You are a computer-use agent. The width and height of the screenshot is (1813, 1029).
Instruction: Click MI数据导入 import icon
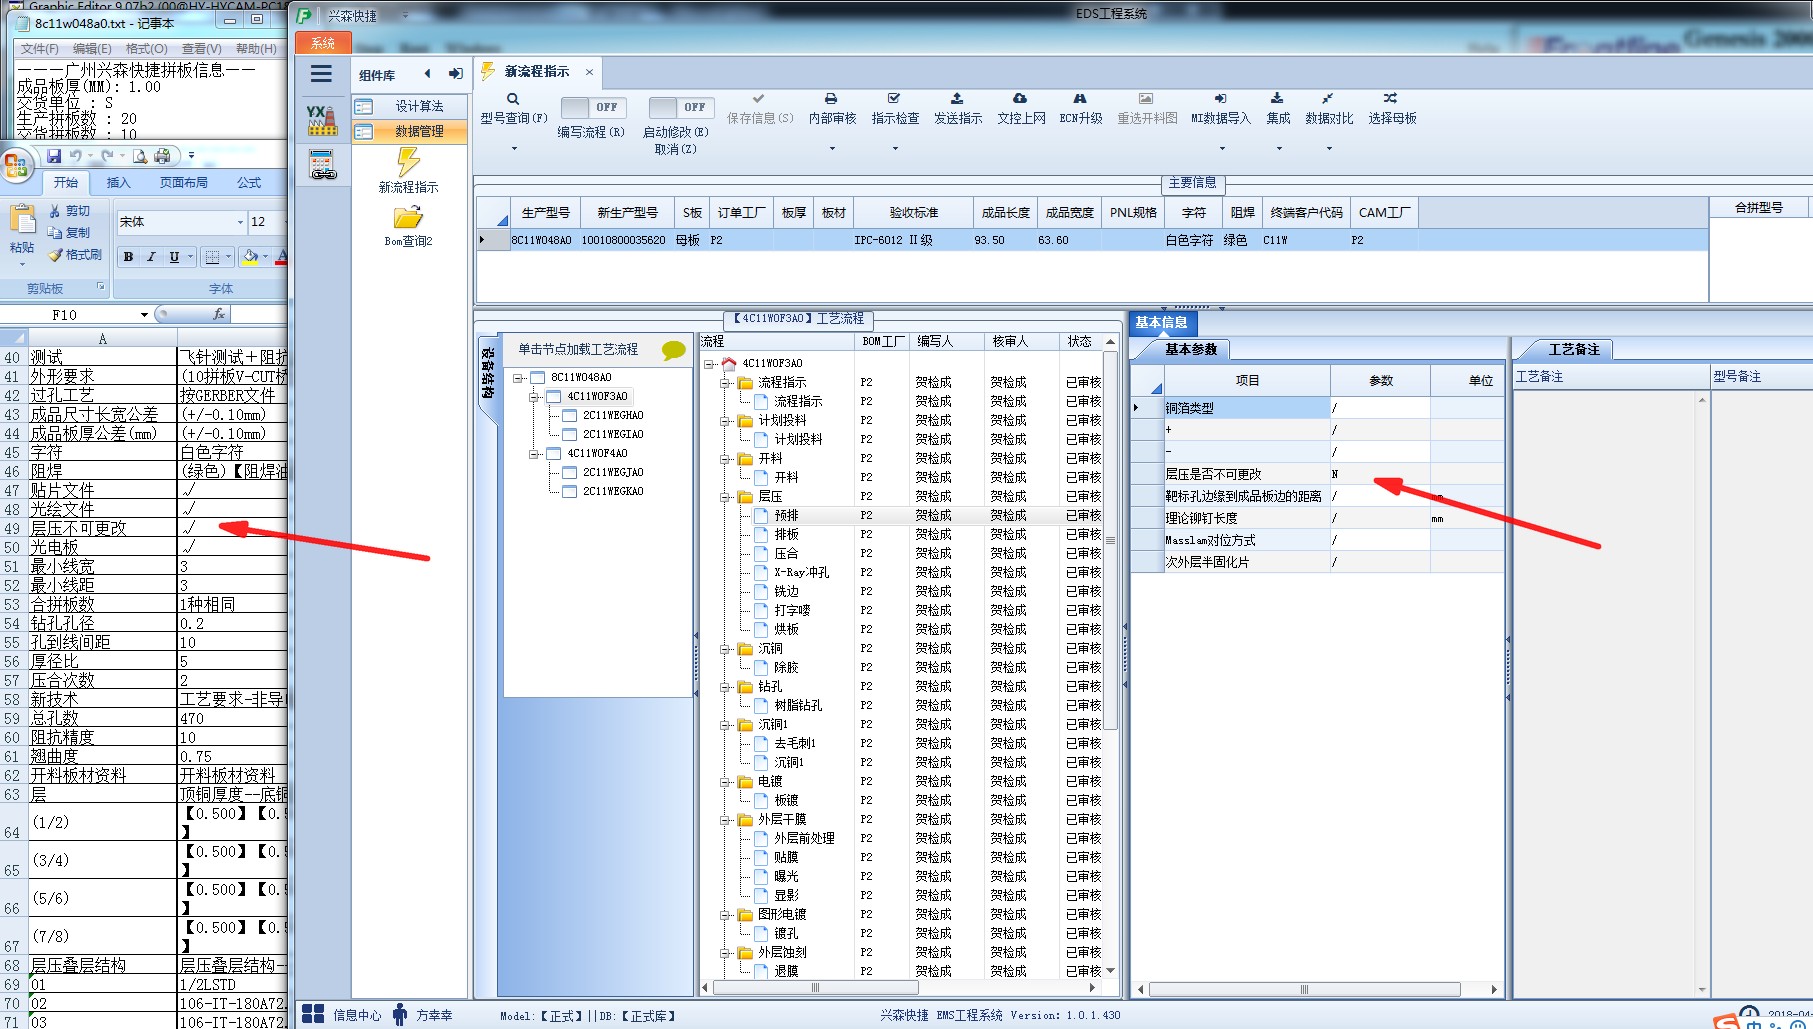[x=1221, y=99]
